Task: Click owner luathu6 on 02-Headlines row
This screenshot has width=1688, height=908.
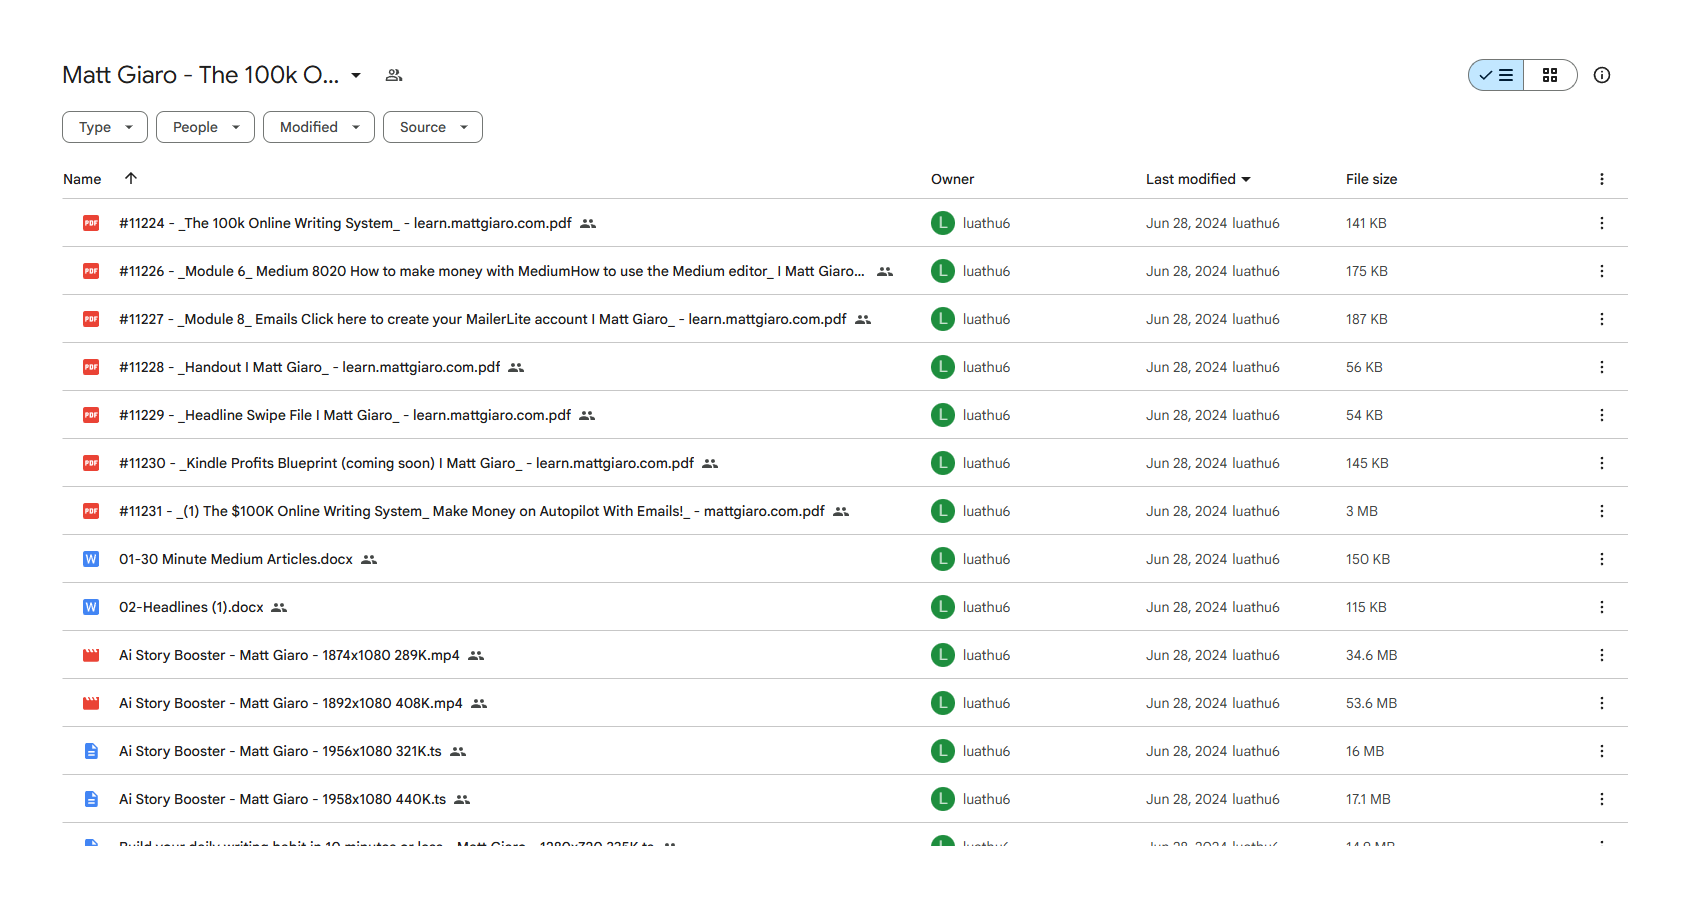Action: point(986,607)
